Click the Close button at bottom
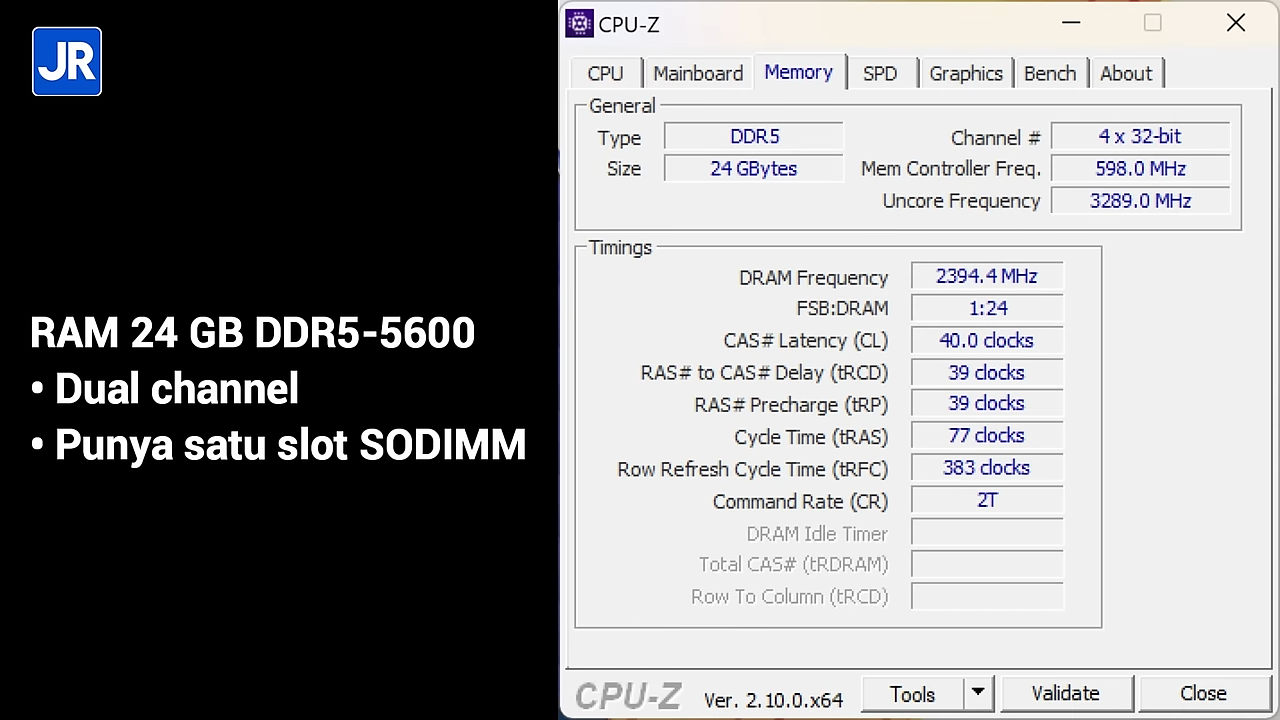 pyautogui.click(x=1203, y=694)
